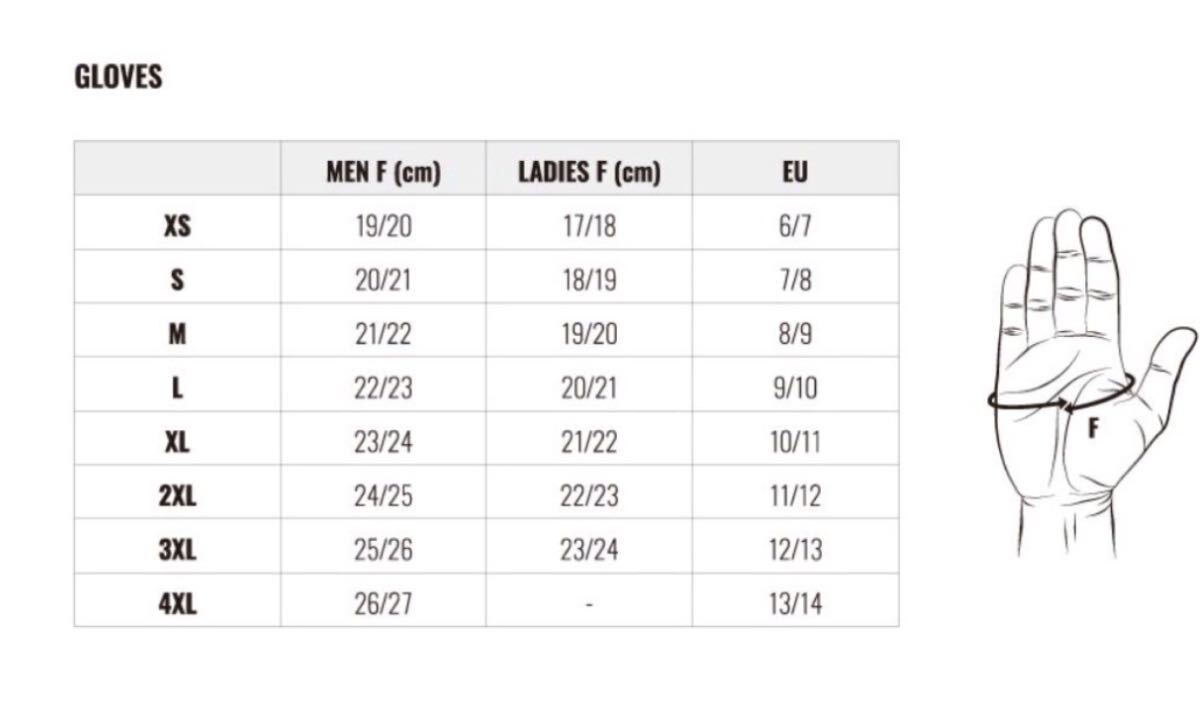
Task: Click the EU 13/14 size cell
Action: coord(795,604)
